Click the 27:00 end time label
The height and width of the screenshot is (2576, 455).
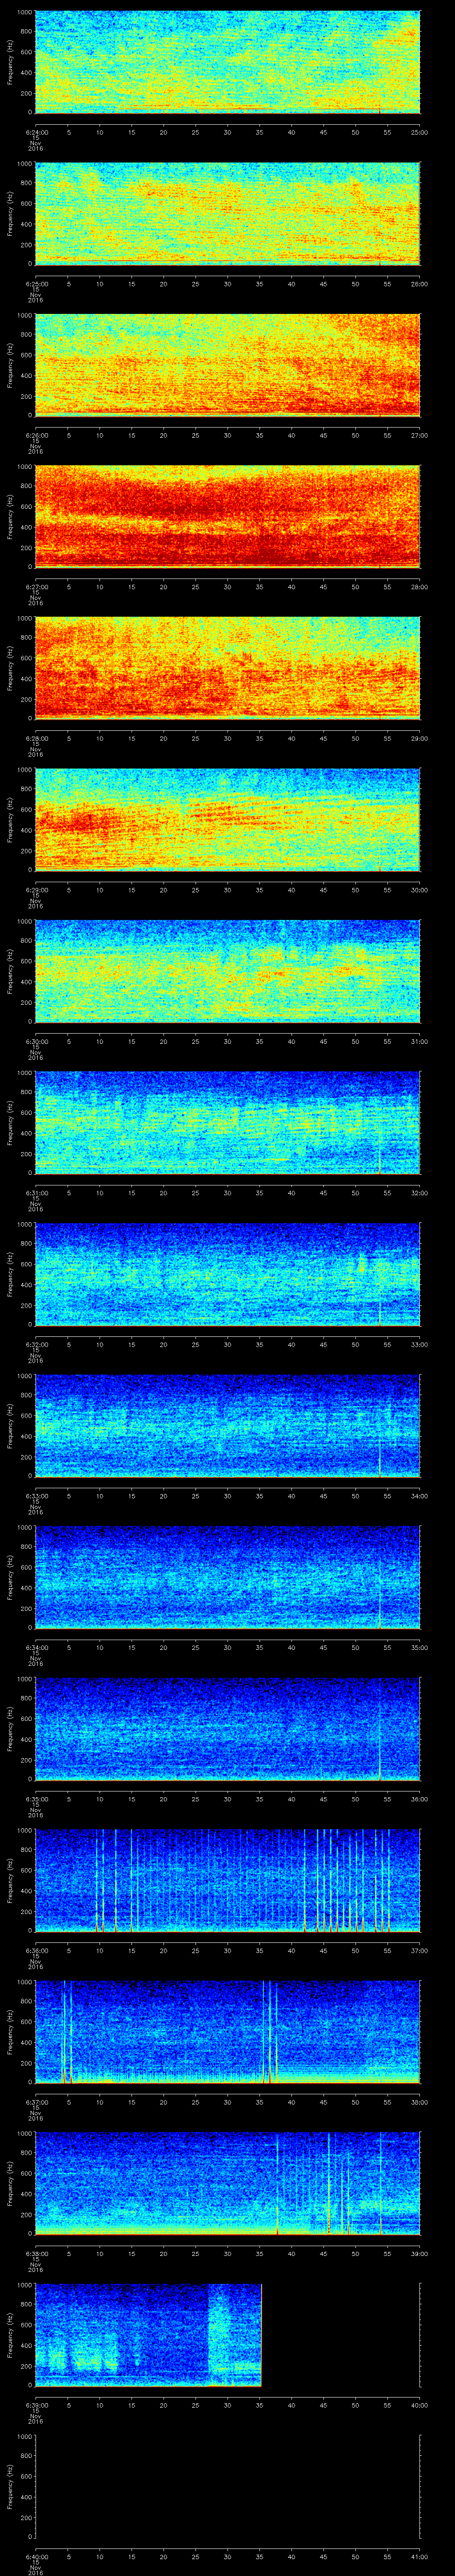coord(419,435)
